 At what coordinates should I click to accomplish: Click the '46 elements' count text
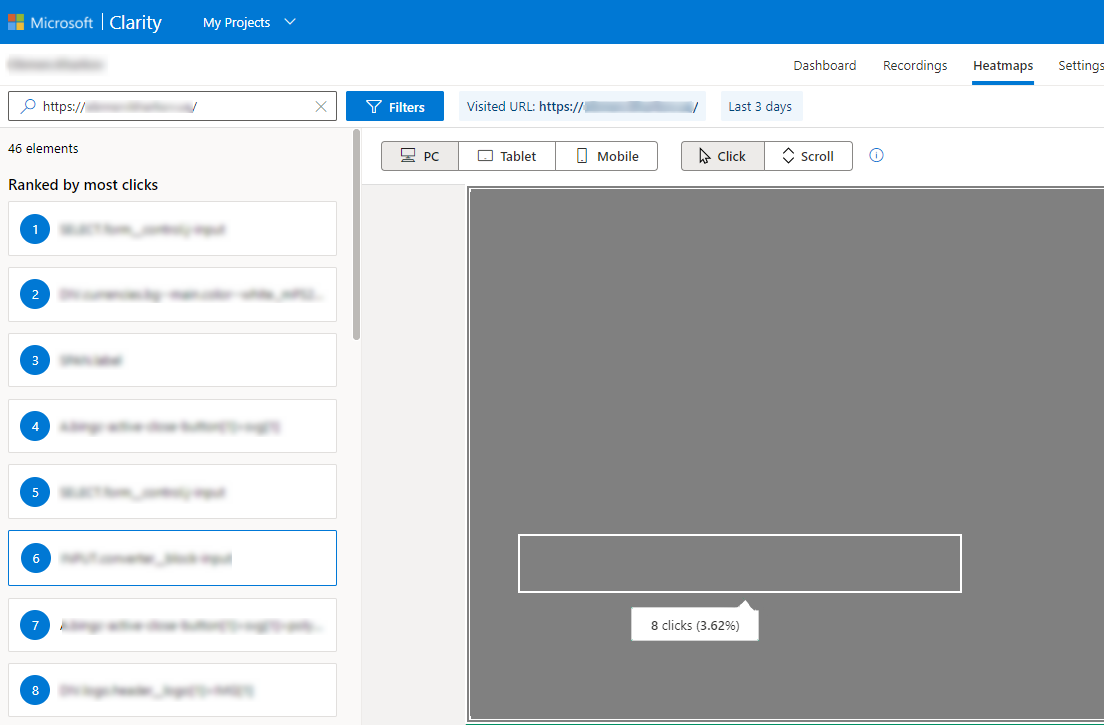pyautogui.click(x=43, y=149)
